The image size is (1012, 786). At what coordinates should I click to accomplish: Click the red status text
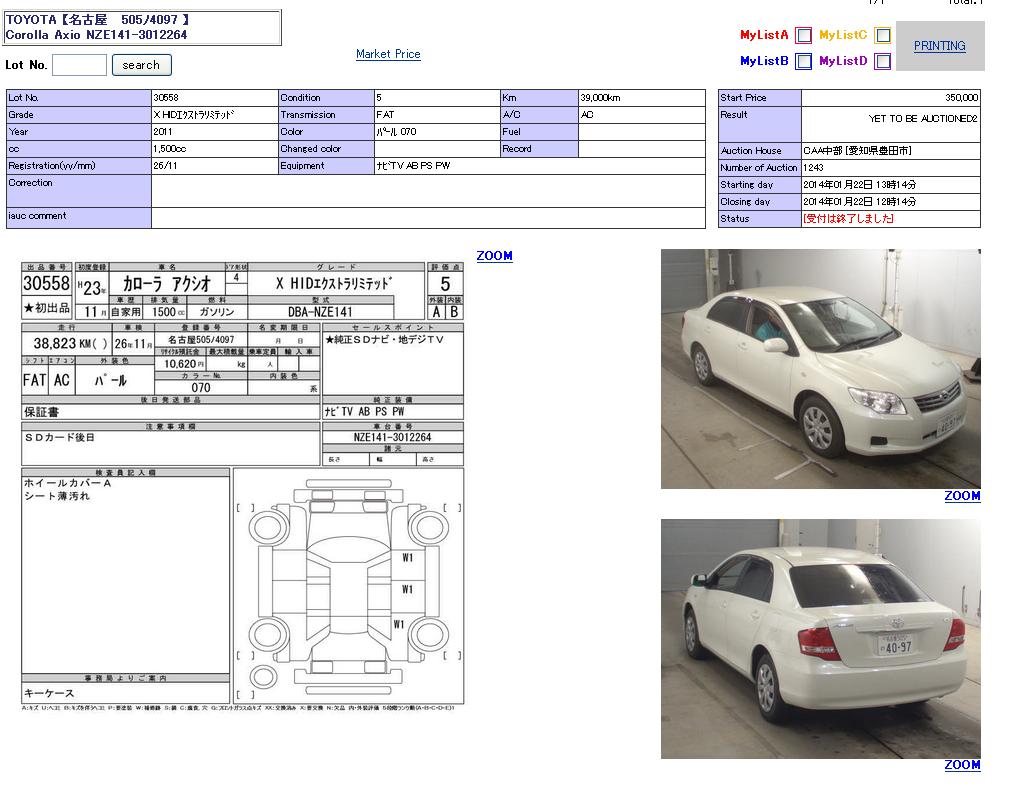[x=848, y=219]
